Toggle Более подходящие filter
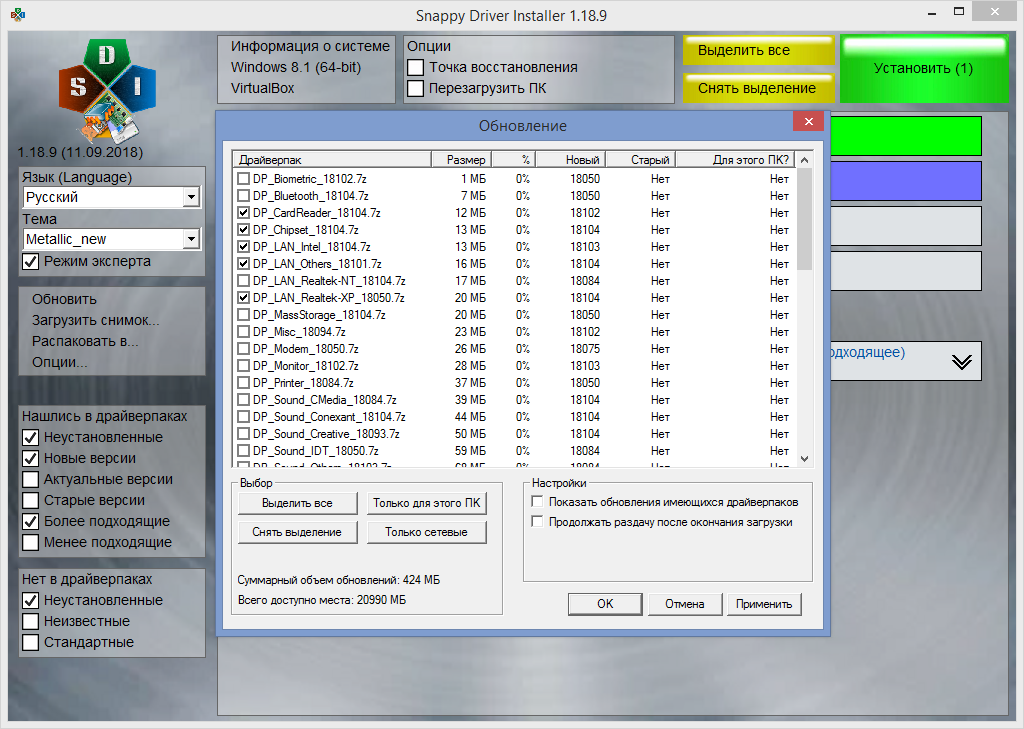 tap(31, 521)
